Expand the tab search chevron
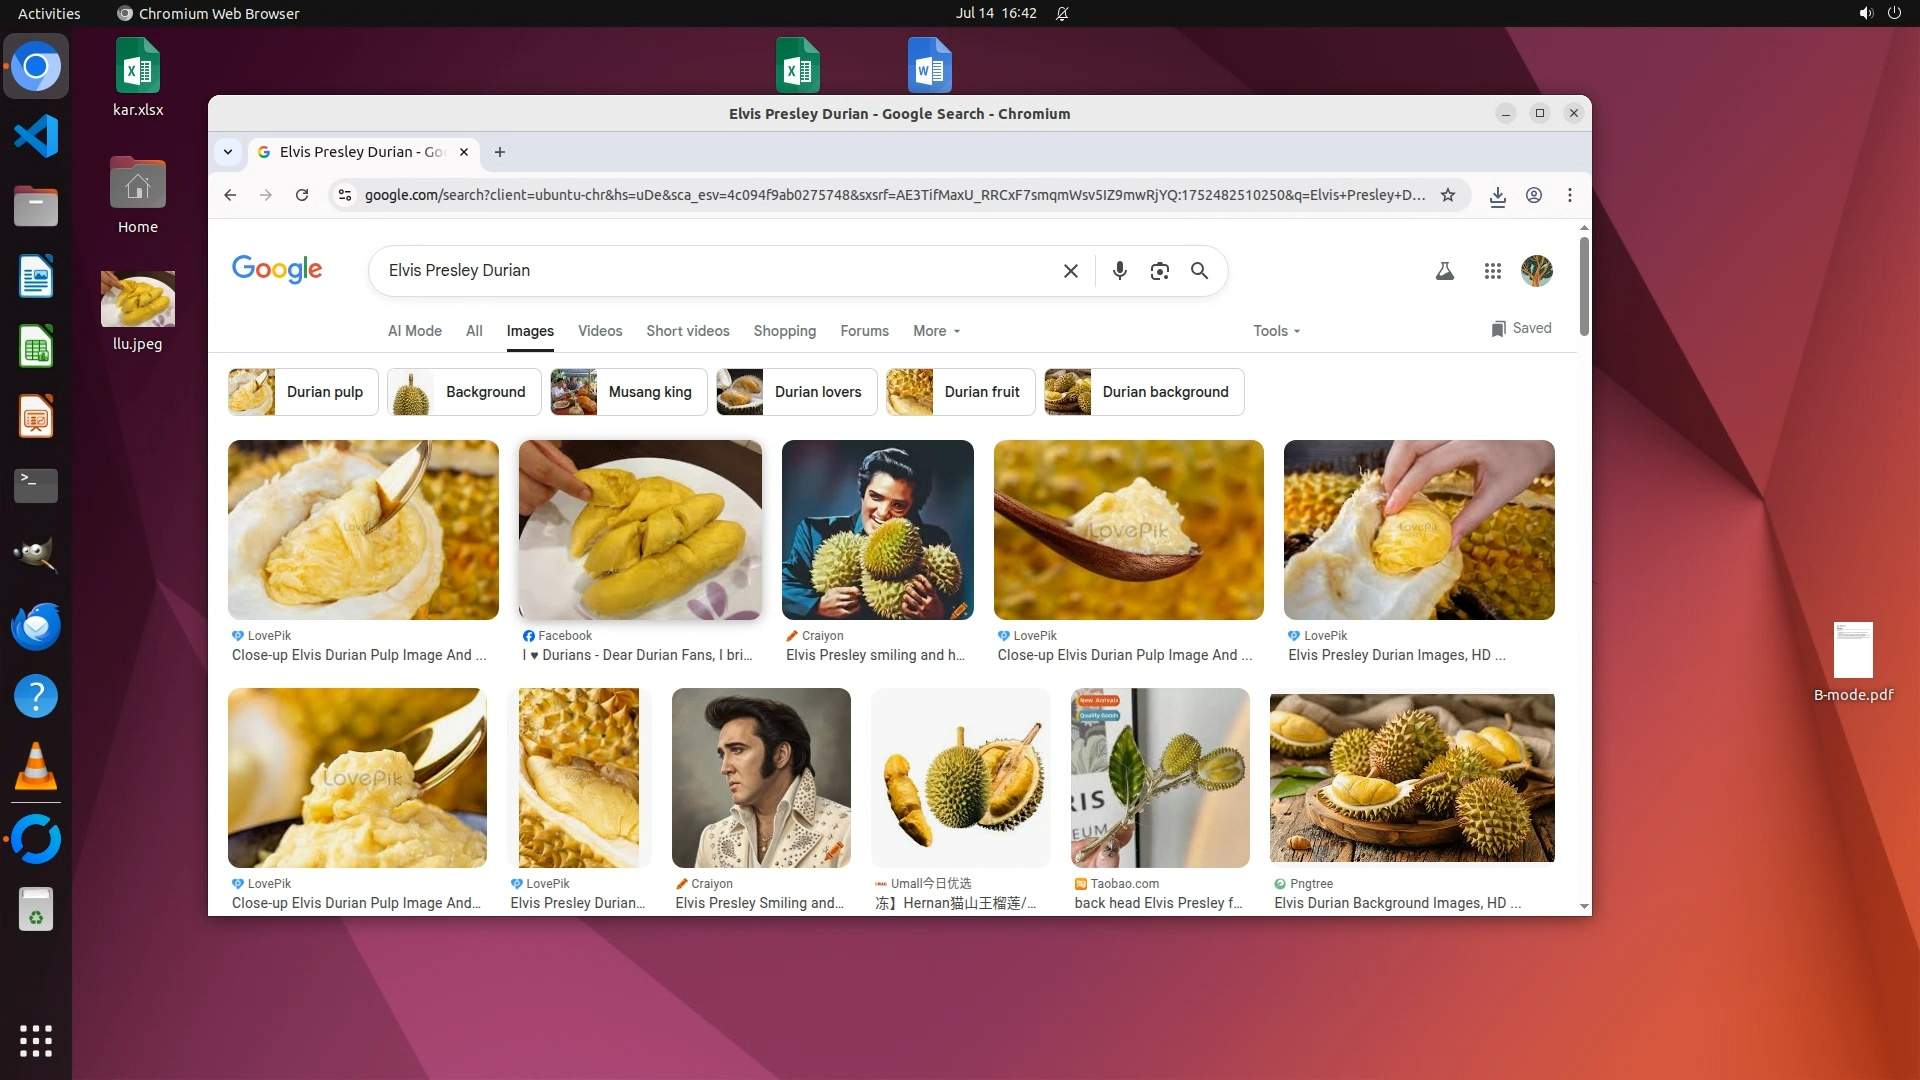The height and width of the screenshot is (1080, 1920). click(228, 152)
